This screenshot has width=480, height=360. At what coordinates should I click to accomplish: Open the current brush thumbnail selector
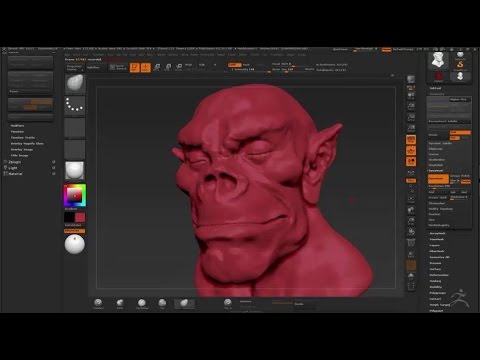click(x=75, y=83)
